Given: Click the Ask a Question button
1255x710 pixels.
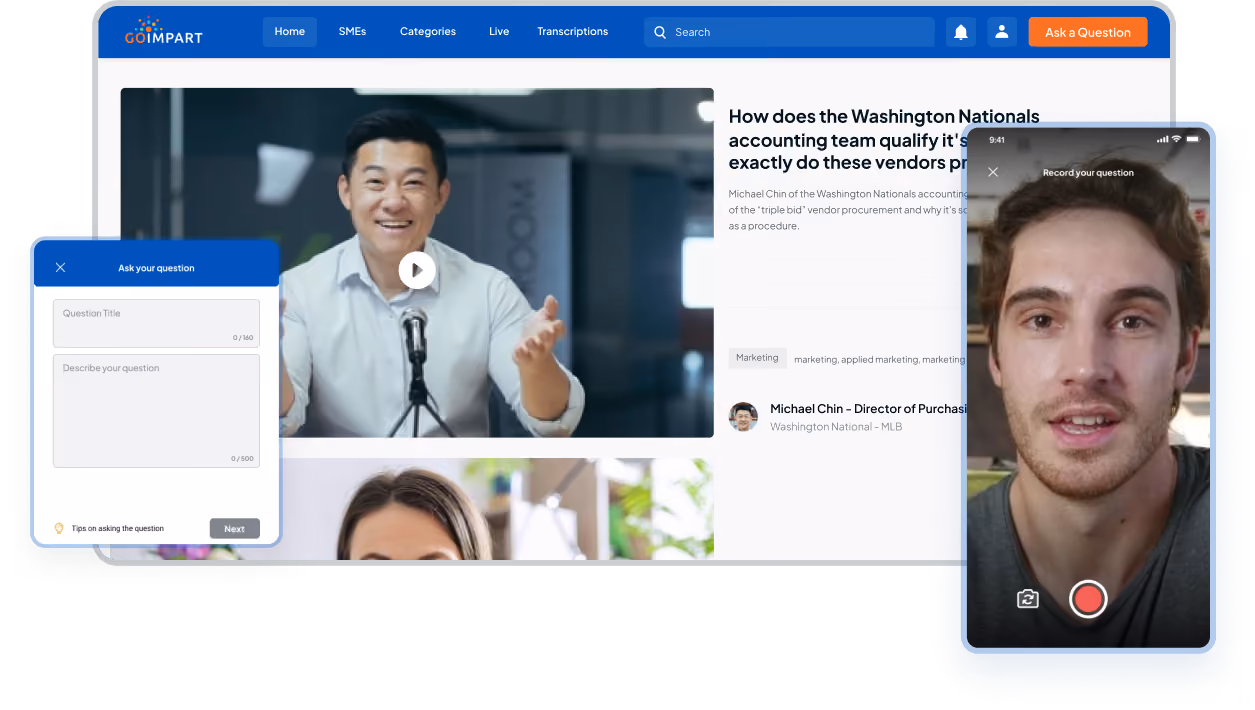Looking at the screenshot, I should 1088,32.
